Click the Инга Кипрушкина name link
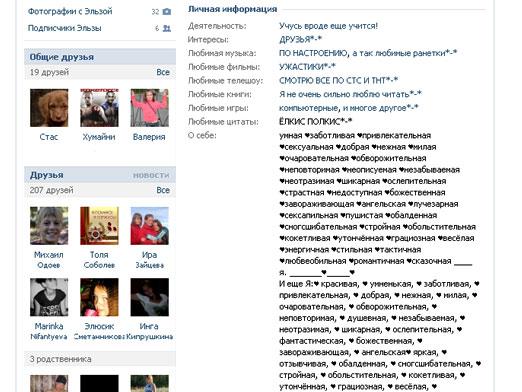 pyautogui.click(x=149, y=331)
